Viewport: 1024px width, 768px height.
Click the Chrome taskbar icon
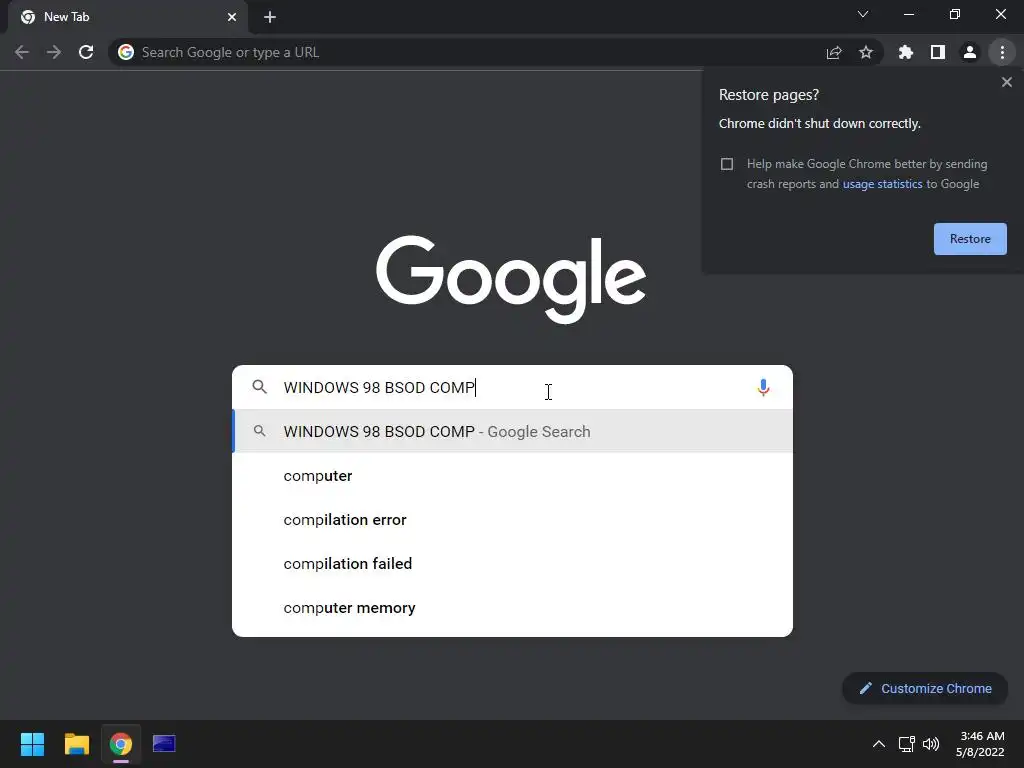click(x=121, y=744)
